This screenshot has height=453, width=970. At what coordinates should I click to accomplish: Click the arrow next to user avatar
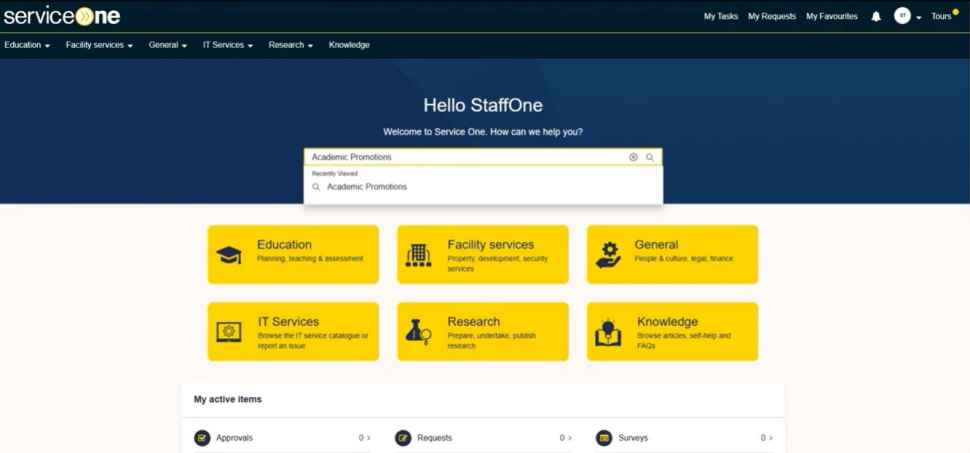coord(919,17)
